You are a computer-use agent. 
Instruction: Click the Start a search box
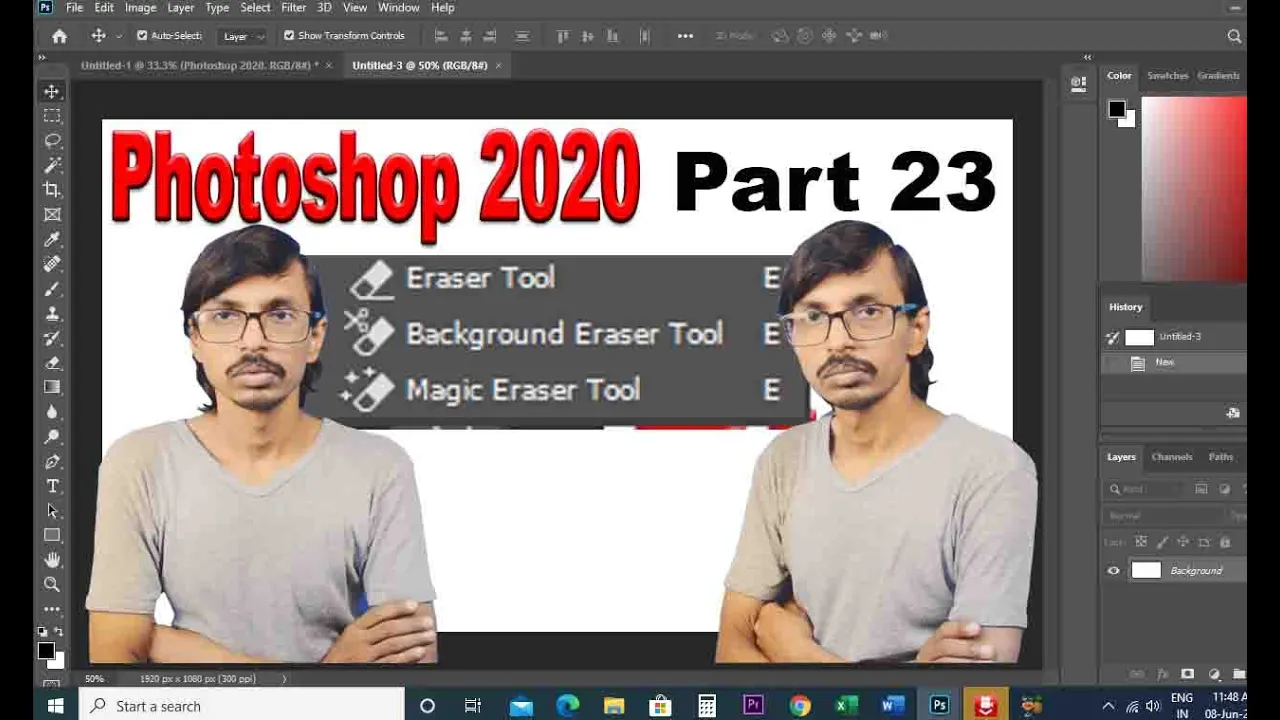coord(241,706)
